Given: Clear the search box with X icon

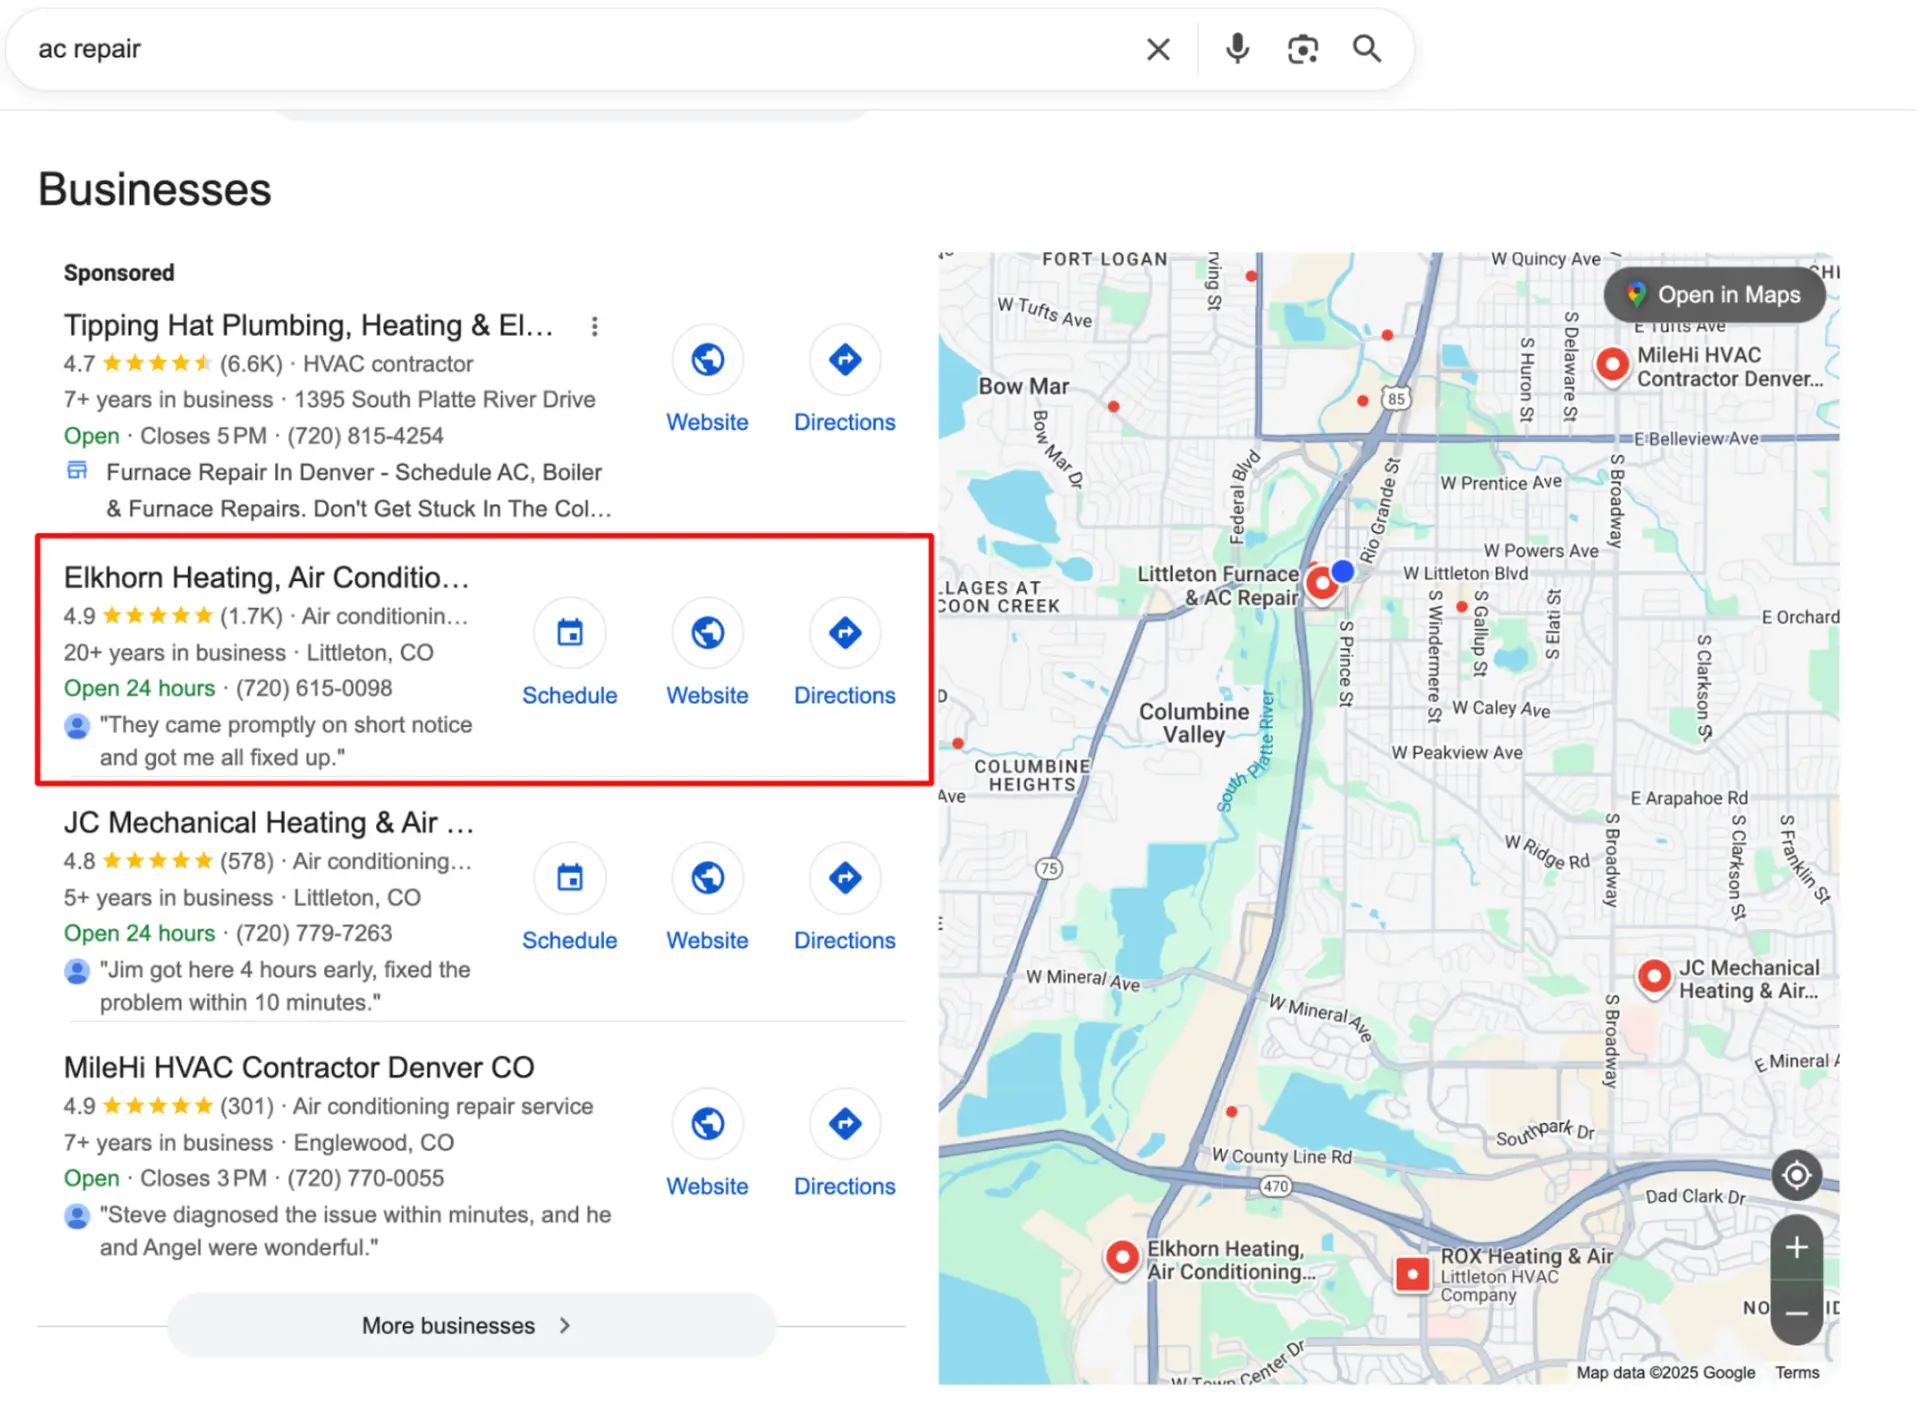Looking at the screenshot, I should tap(1158, 49).
